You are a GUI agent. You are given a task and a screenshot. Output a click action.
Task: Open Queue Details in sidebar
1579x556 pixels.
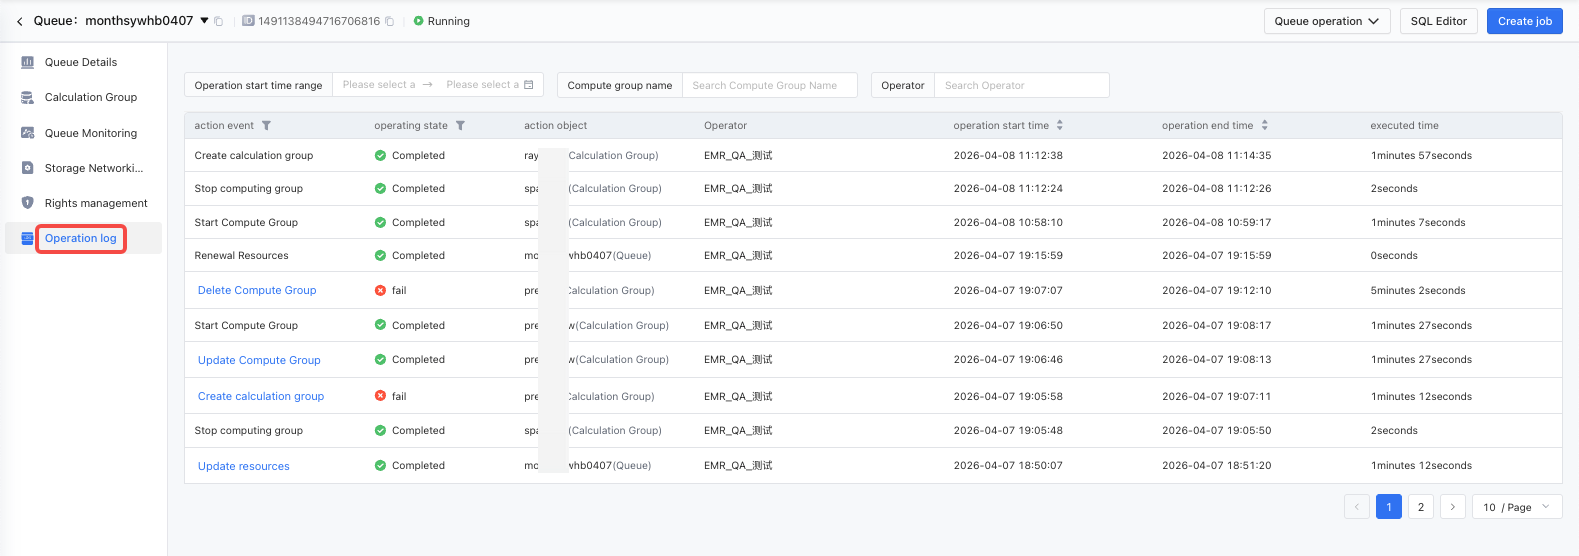tap(83, 62)
